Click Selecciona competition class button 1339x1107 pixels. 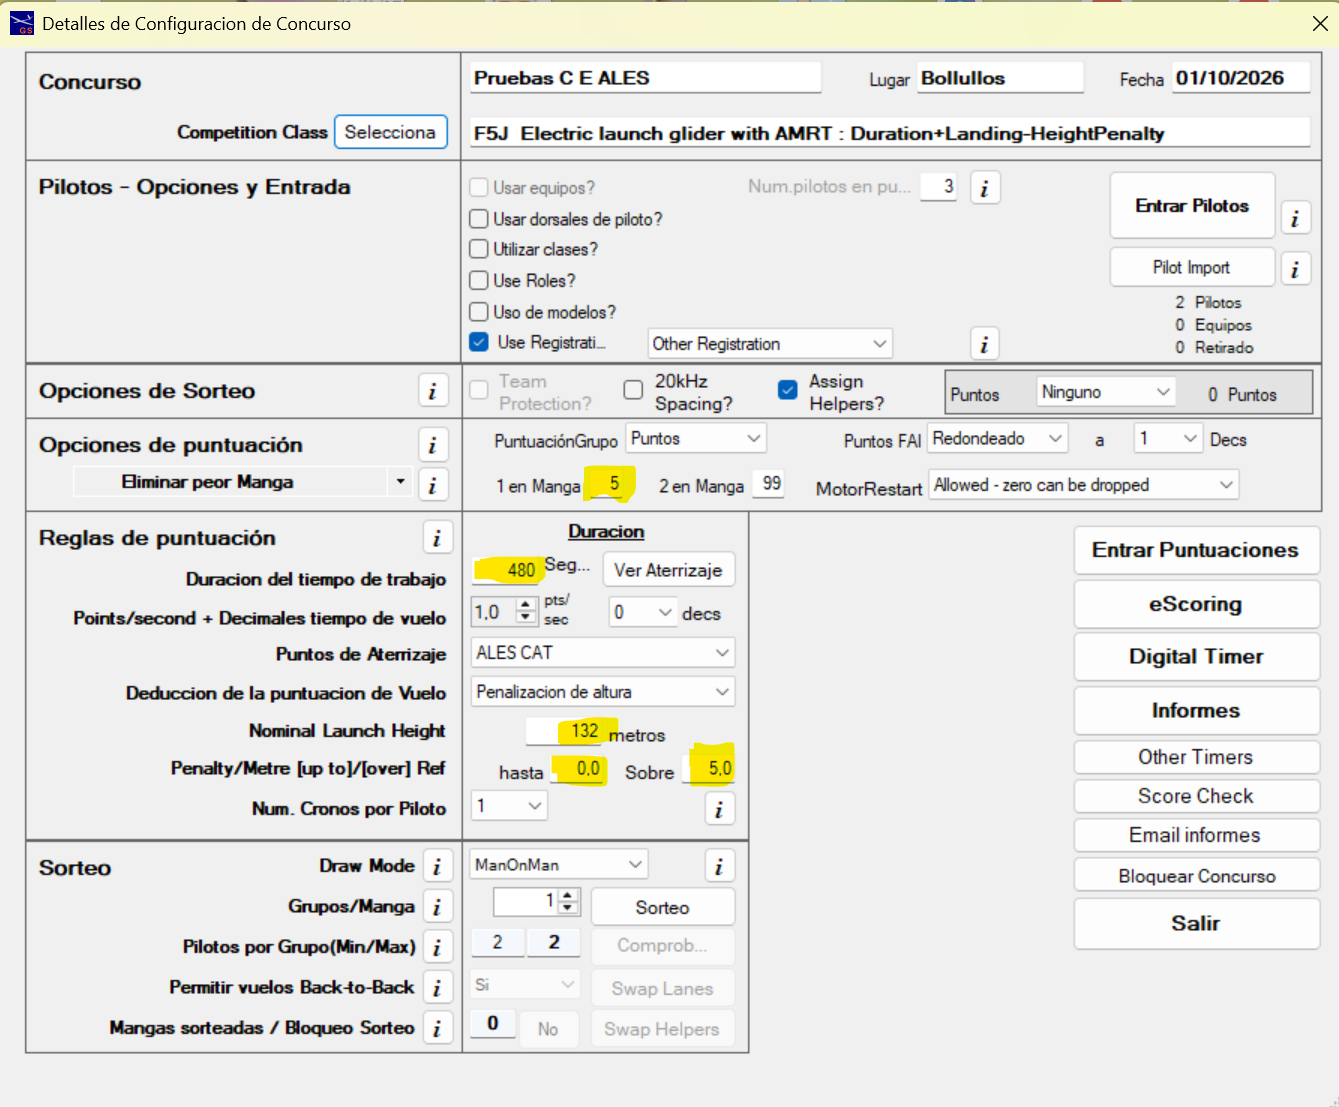click(390, 132)
